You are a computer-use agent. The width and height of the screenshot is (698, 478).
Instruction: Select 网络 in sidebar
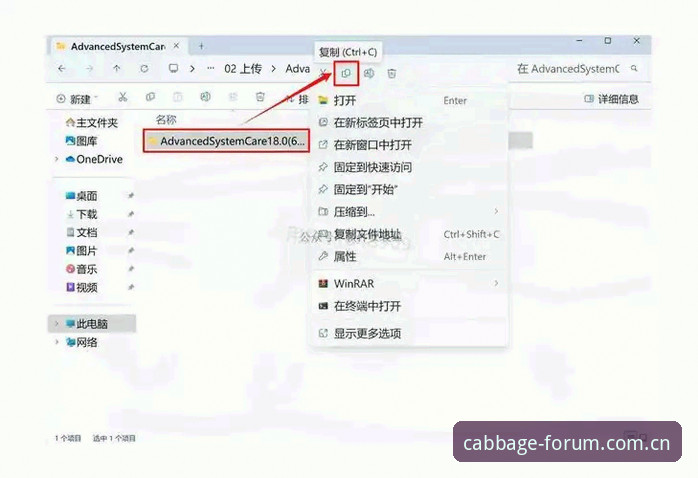pyautogui.click(x=81, y=342)
